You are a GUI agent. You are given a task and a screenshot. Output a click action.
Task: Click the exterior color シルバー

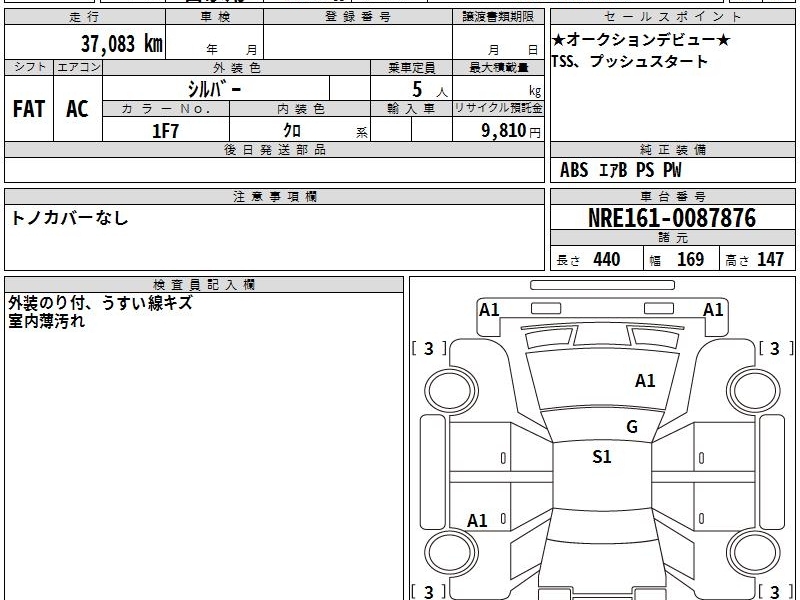215,89
